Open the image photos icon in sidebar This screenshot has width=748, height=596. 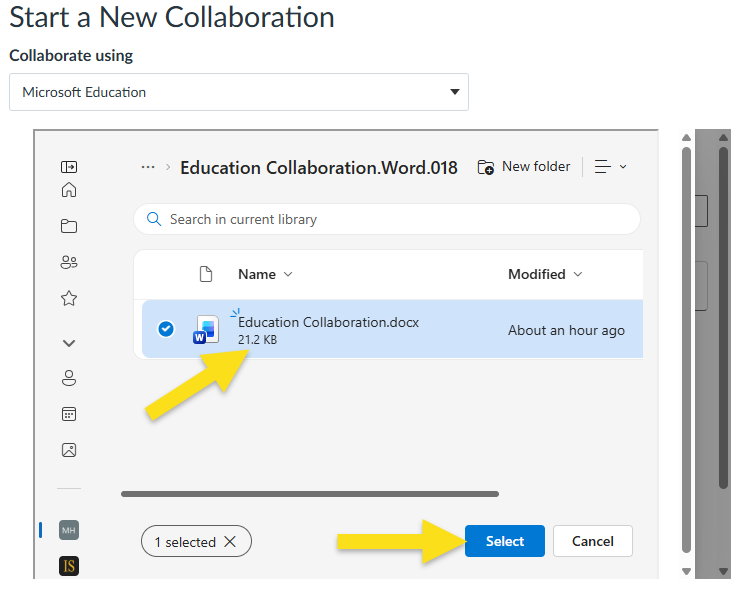[x=69, y=450]
